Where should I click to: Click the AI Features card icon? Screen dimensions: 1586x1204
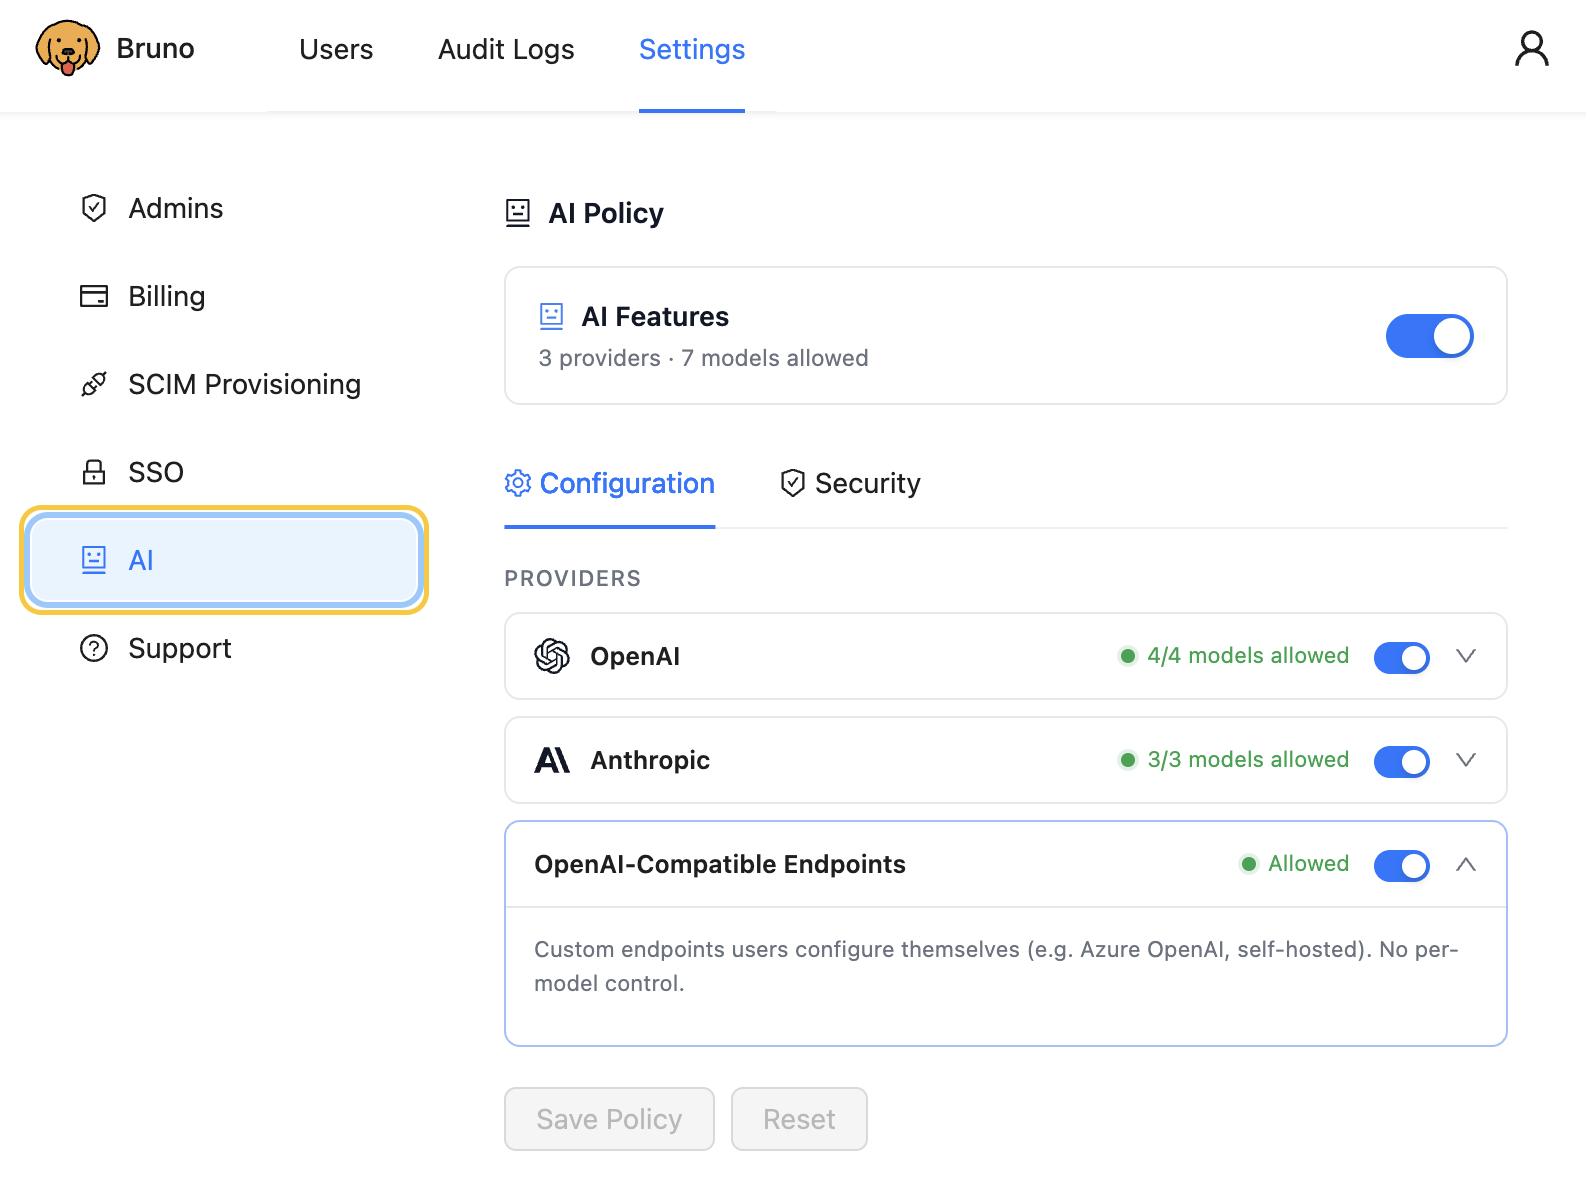click(552, 316)
